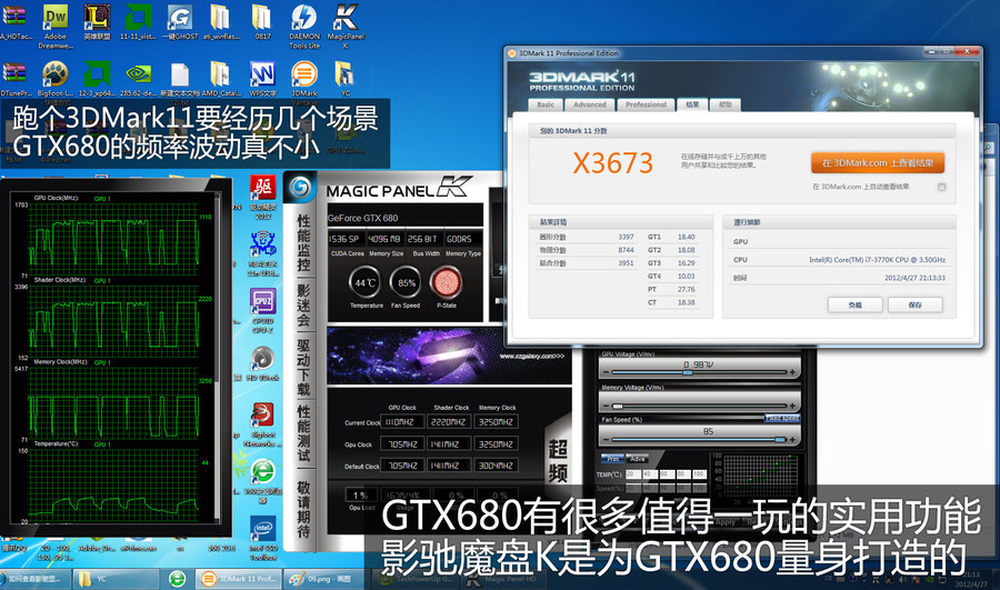The width and height of the screenshot is (1000, 590).
Task: Open the 影迷会 section in Magic Panel sidebar
Action: pos(303,306)
